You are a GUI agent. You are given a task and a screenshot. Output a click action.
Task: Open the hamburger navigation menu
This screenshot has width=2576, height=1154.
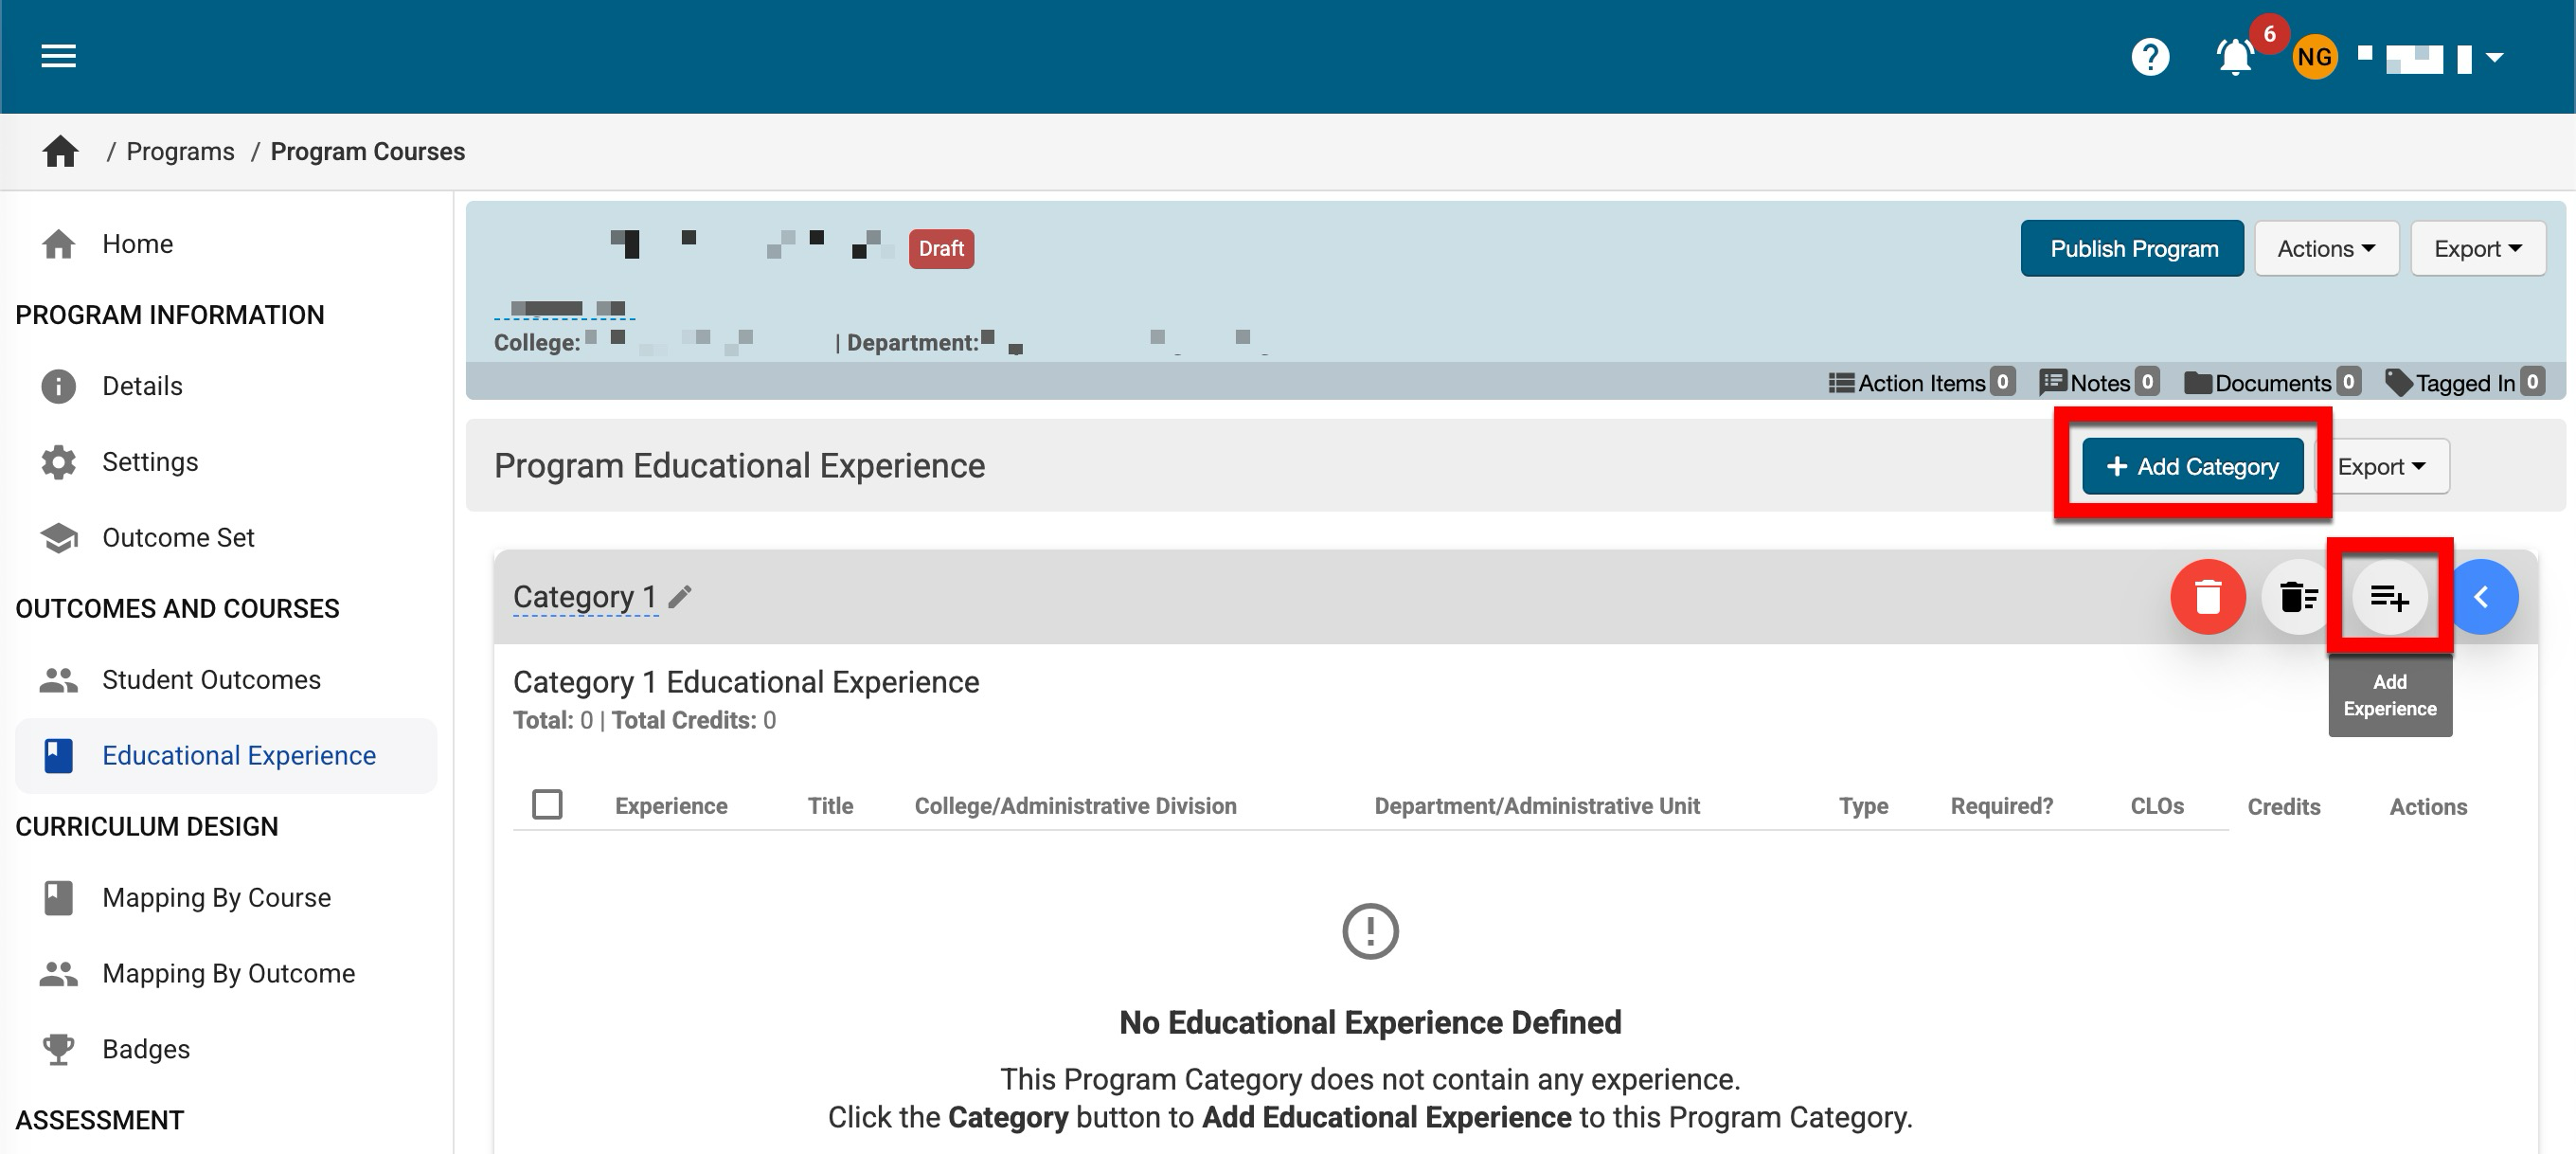point(58,56)
